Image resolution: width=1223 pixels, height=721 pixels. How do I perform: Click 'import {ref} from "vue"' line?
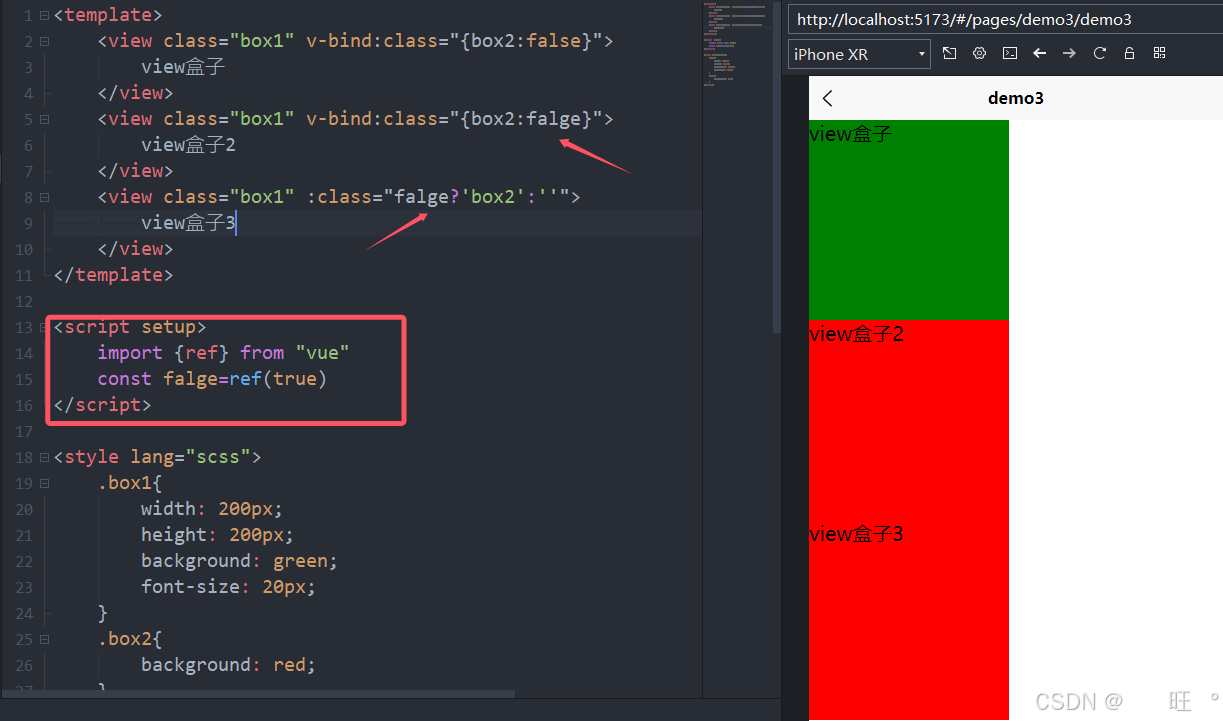(224, 353)
